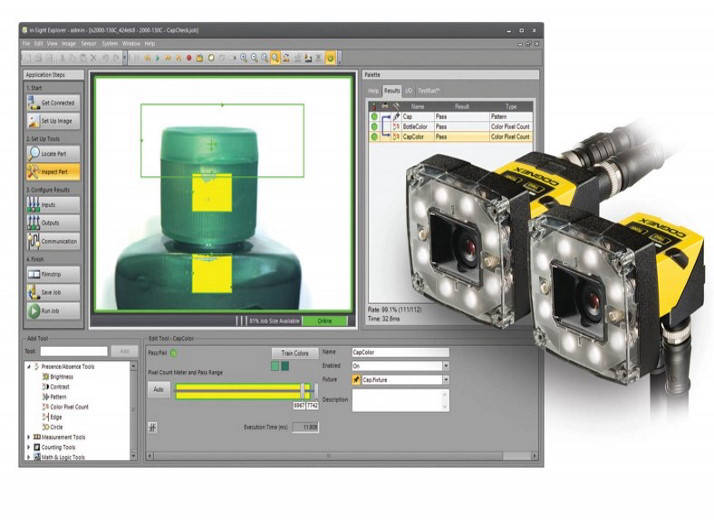The height and width of the screenshot is (523, 714).
Task: Click the Get Connected step icon
Action: coord(31,101)
